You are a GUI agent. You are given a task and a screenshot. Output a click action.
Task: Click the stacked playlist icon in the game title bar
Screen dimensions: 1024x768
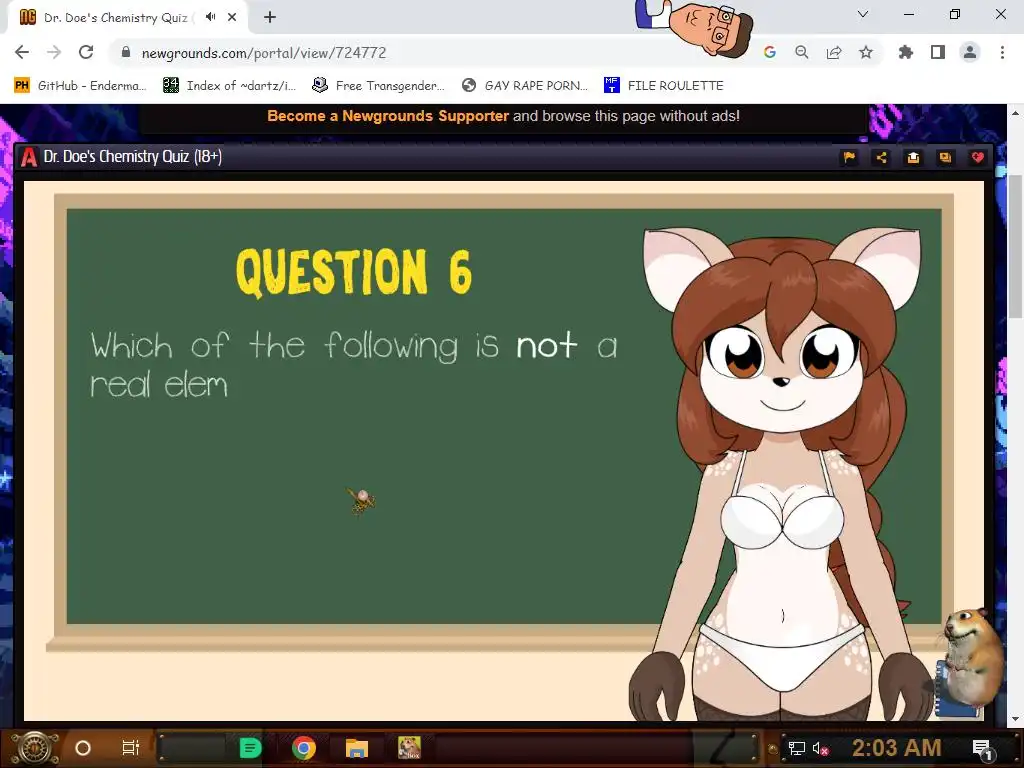945,157
